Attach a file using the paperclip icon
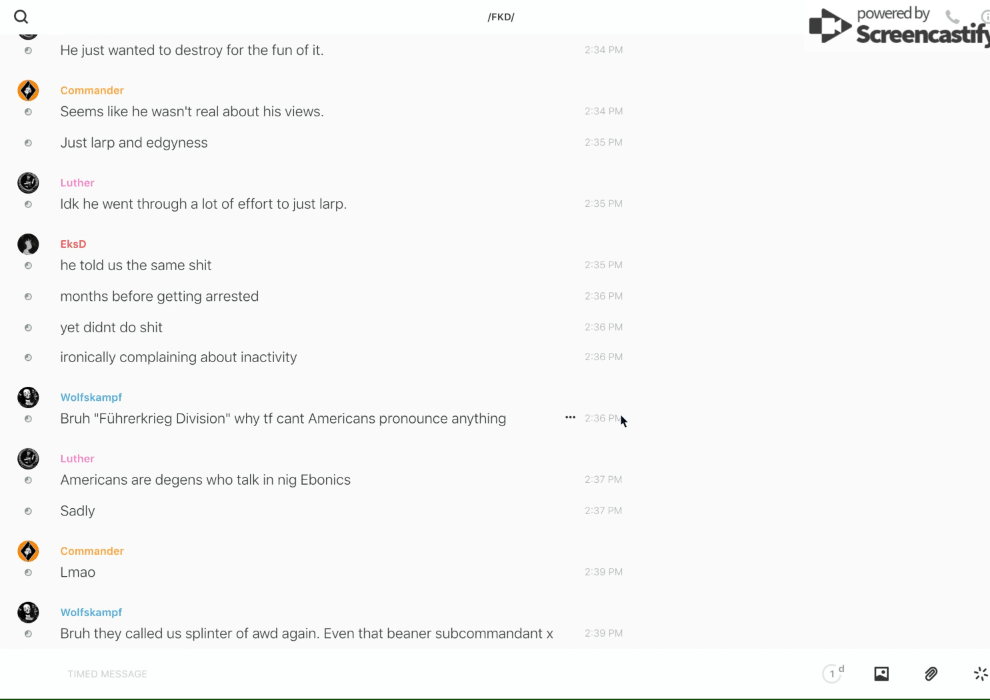 pos(931,674)
